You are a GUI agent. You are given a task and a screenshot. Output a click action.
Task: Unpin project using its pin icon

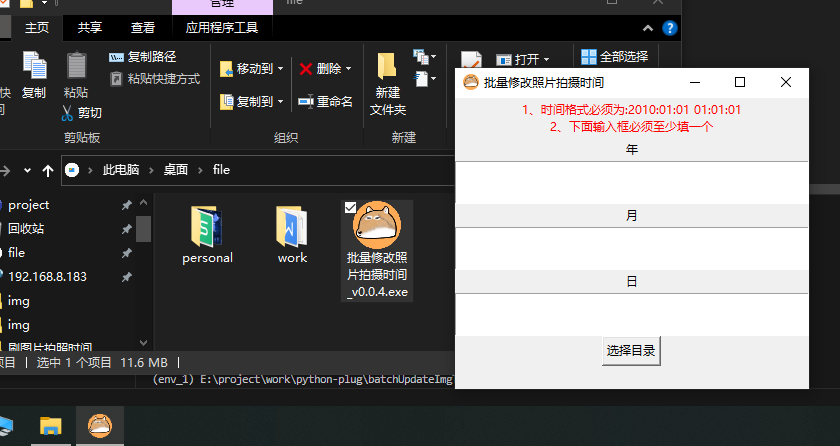[x=126, y=205]
